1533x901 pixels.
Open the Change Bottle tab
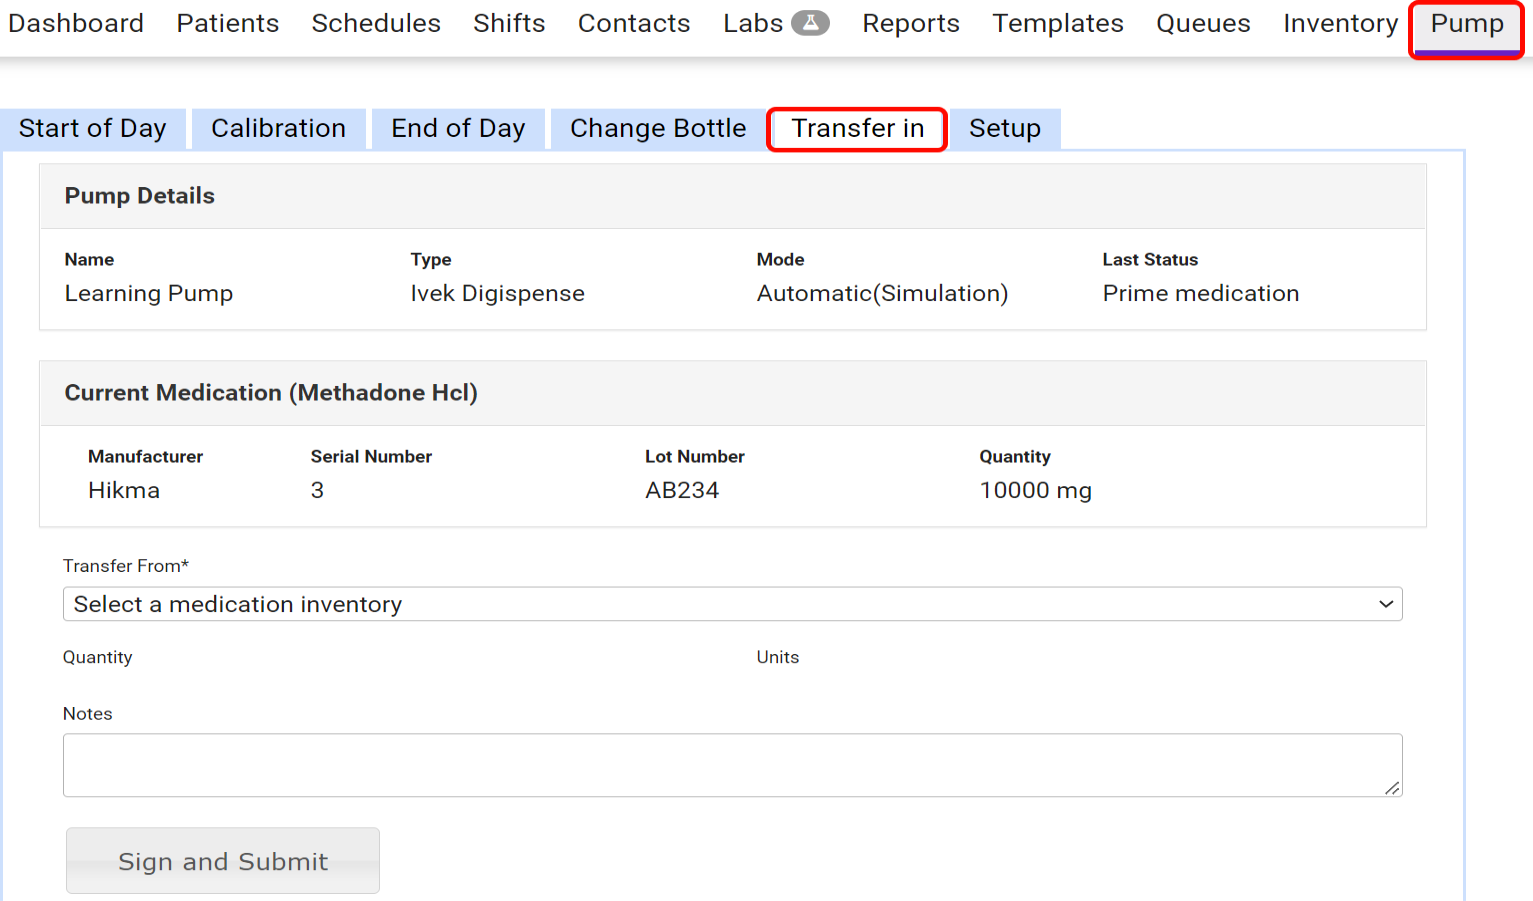tap(658, 129)
